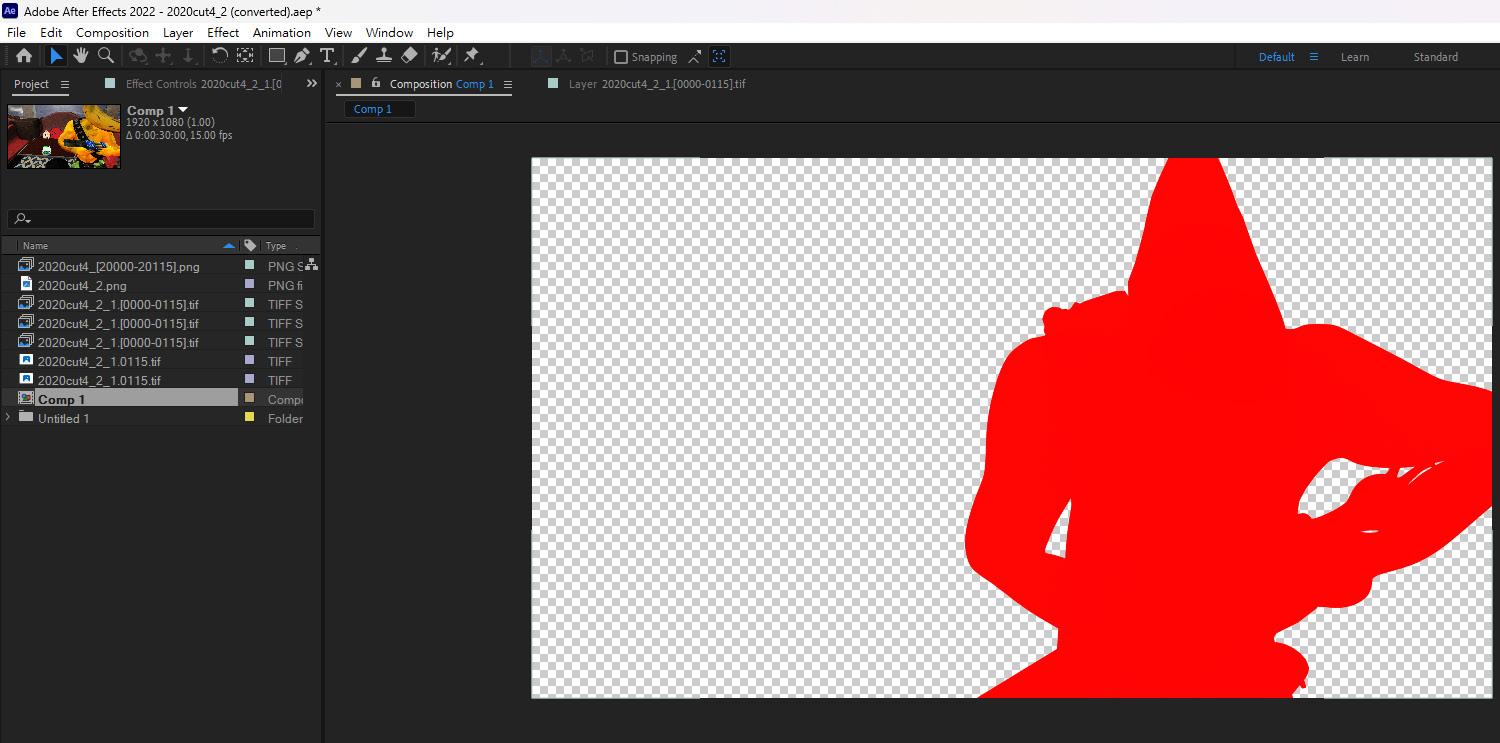This screenshot has height=743, width=1500.
Task: Click the file icon beside 2020cut4_2.png
Action: pyautogui.click(x=26, y=285)
